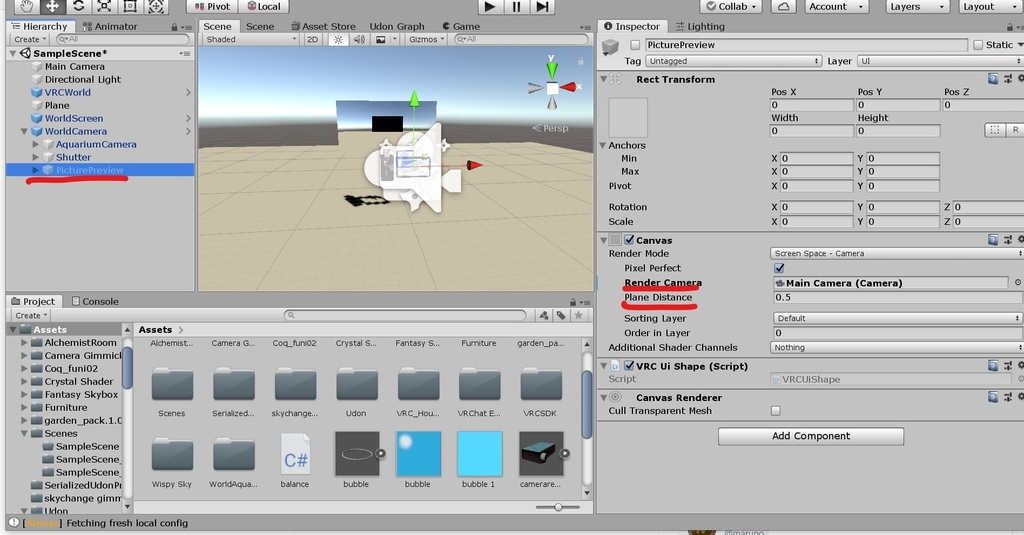Toggle 2D scene view
The height and width of the screenshot is (535, 1024).
[x=313, y=39]
